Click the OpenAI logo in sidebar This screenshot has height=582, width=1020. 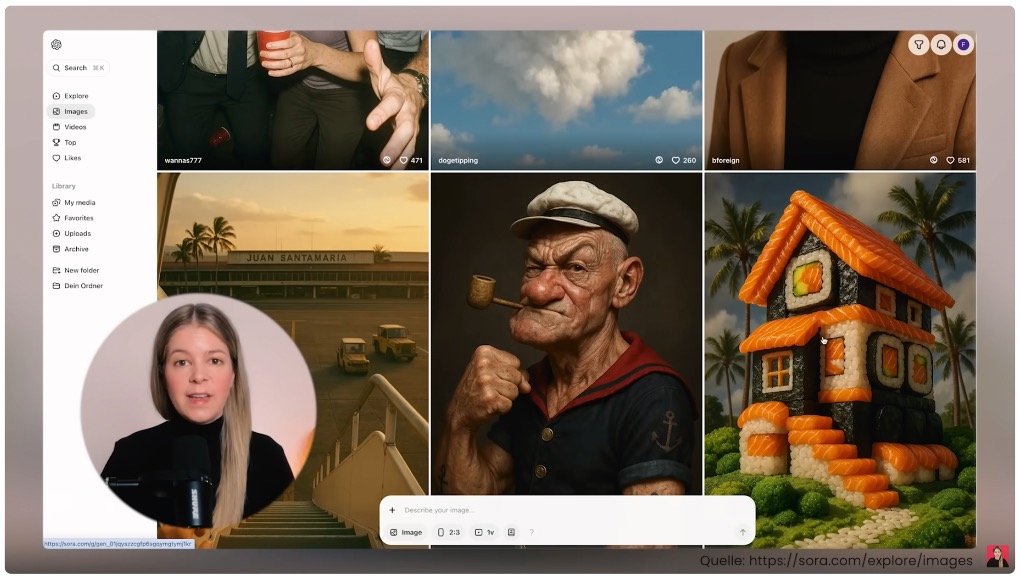pyautogui.click(x=56, y=44)
